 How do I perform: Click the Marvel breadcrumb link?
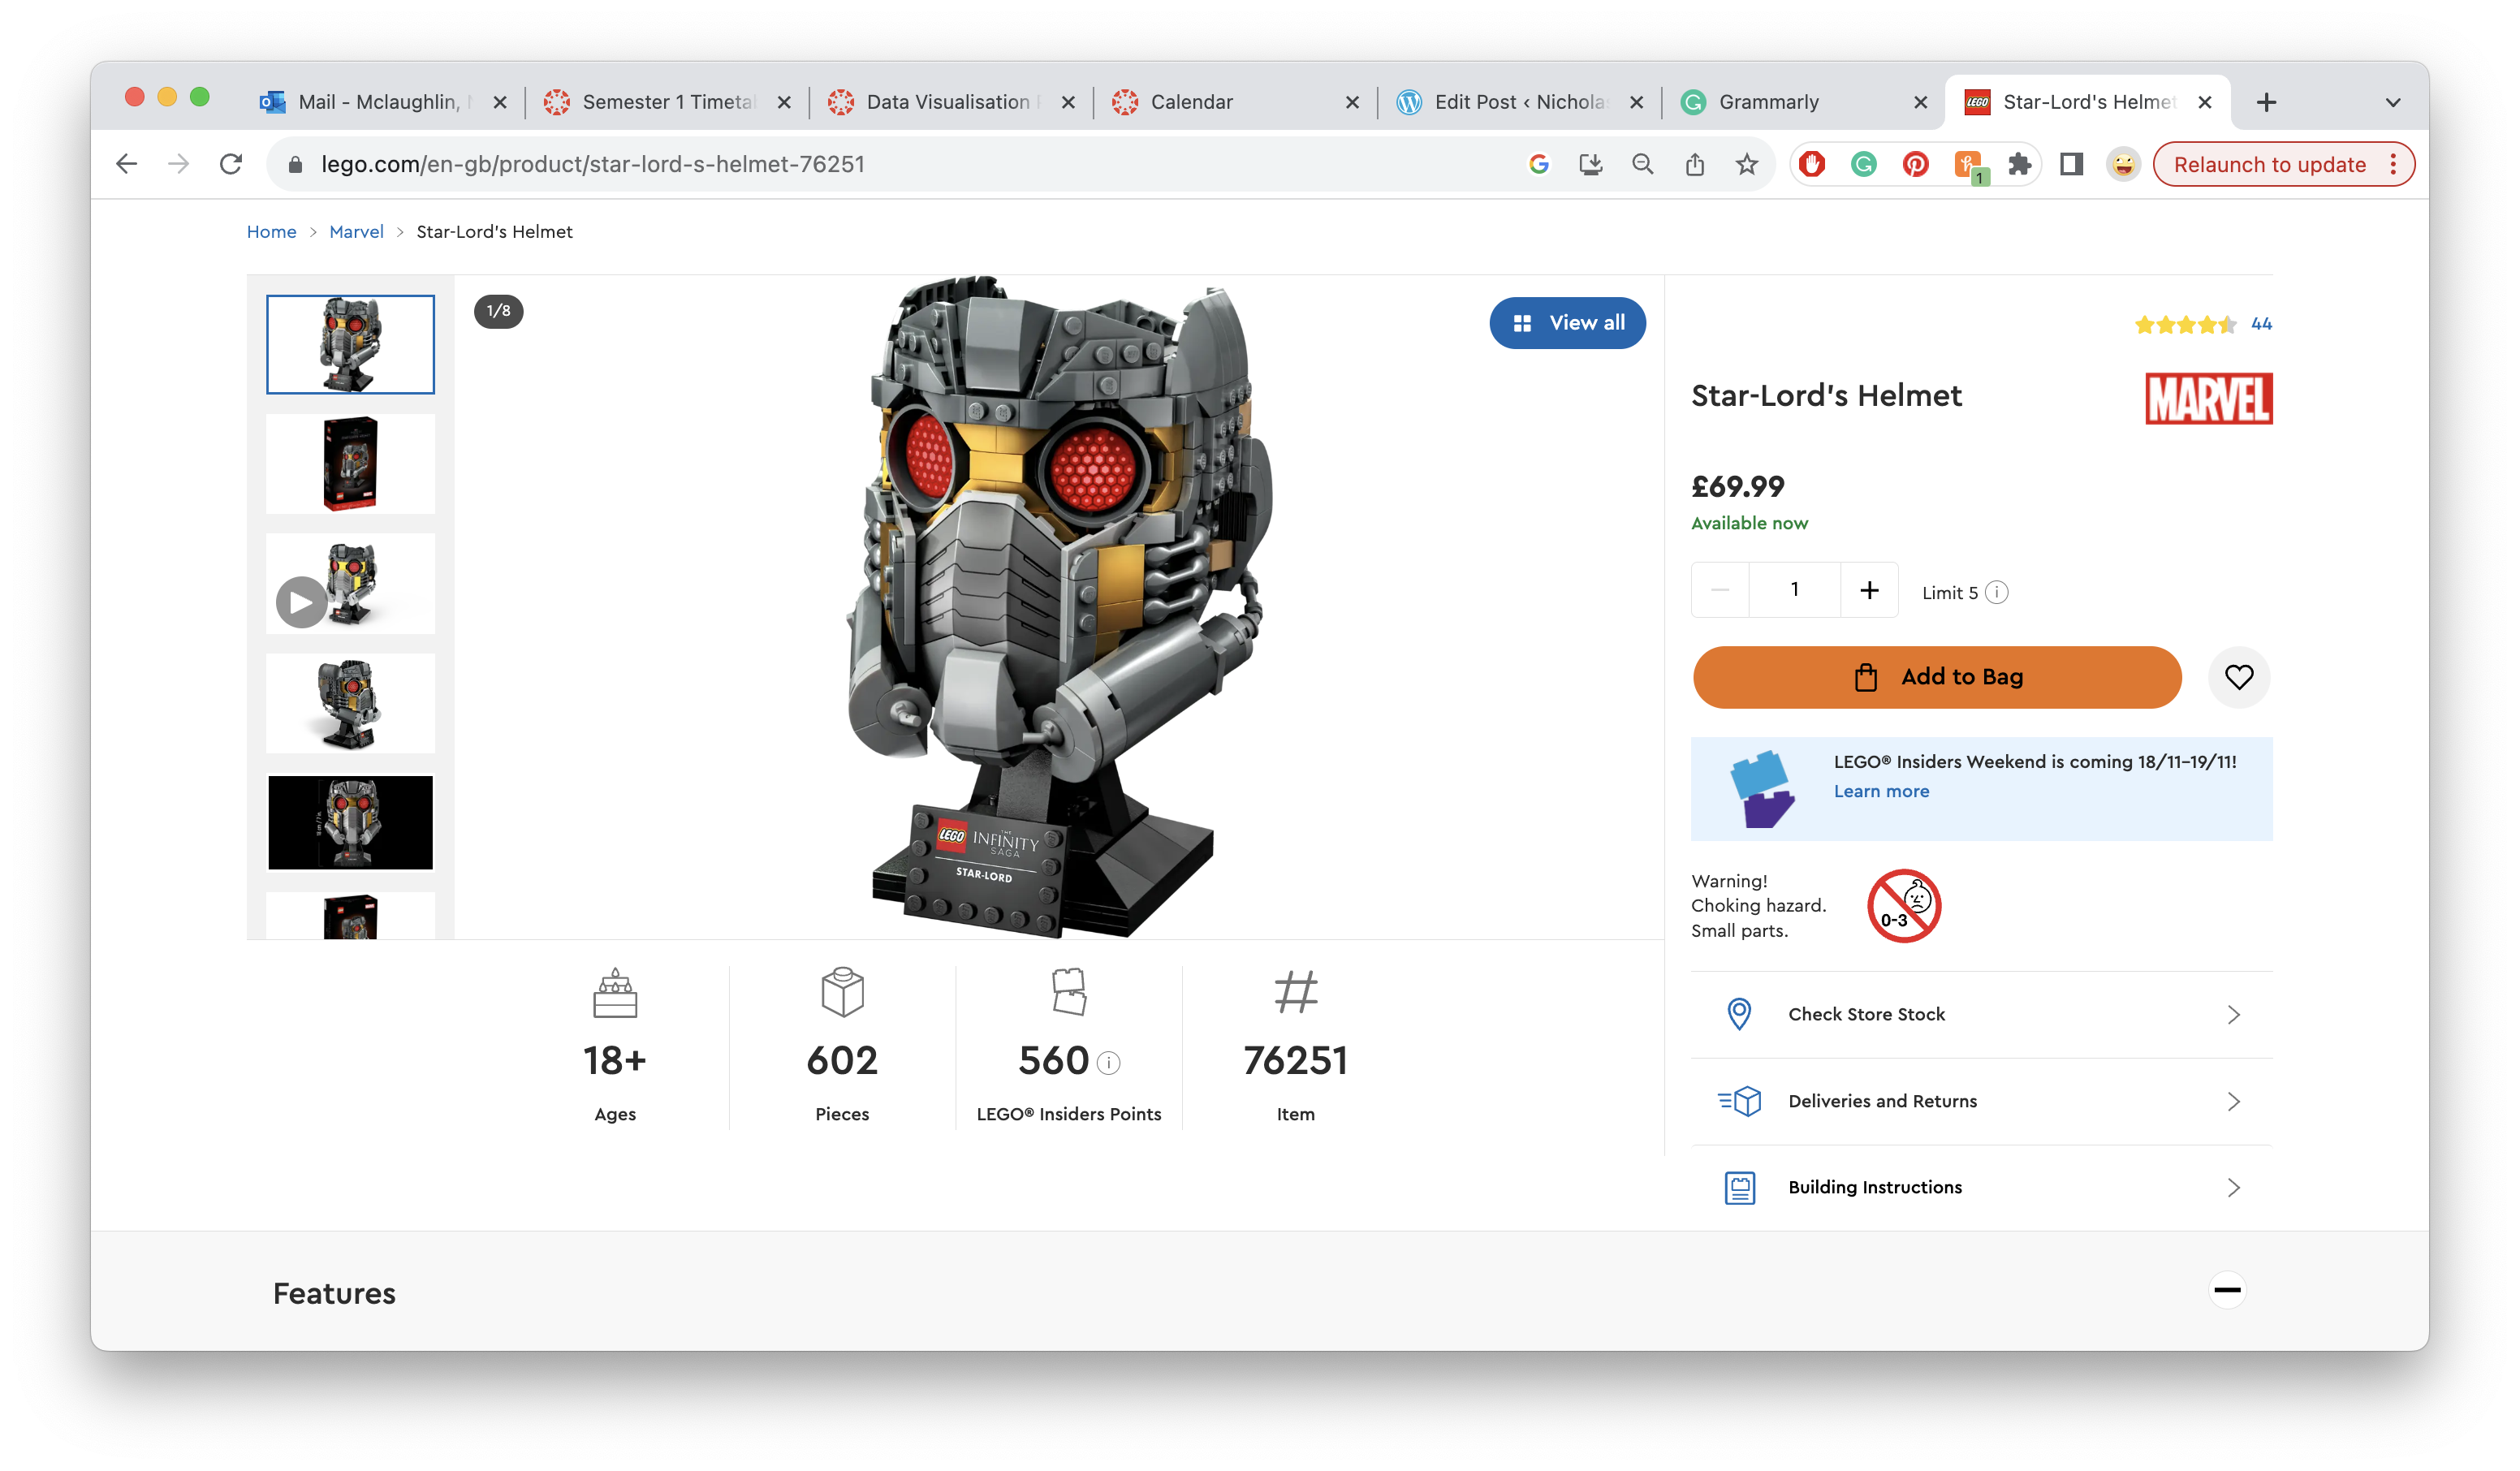tap(356, 232)
